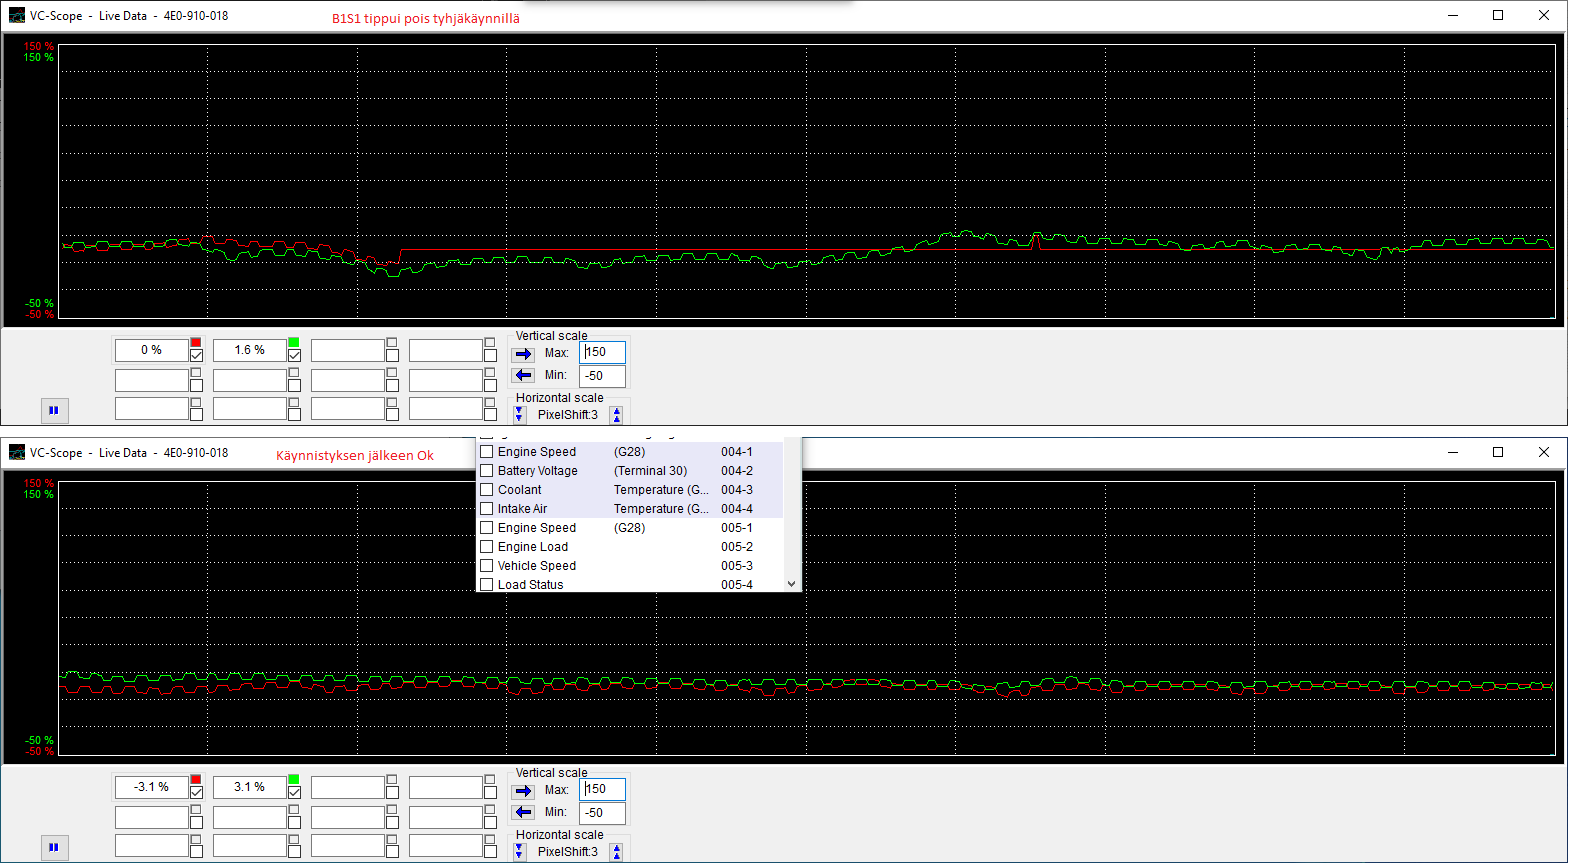
Task: Tick the Battery Voltage 004-2 checkbox
Action: click(x=487, y=471)
